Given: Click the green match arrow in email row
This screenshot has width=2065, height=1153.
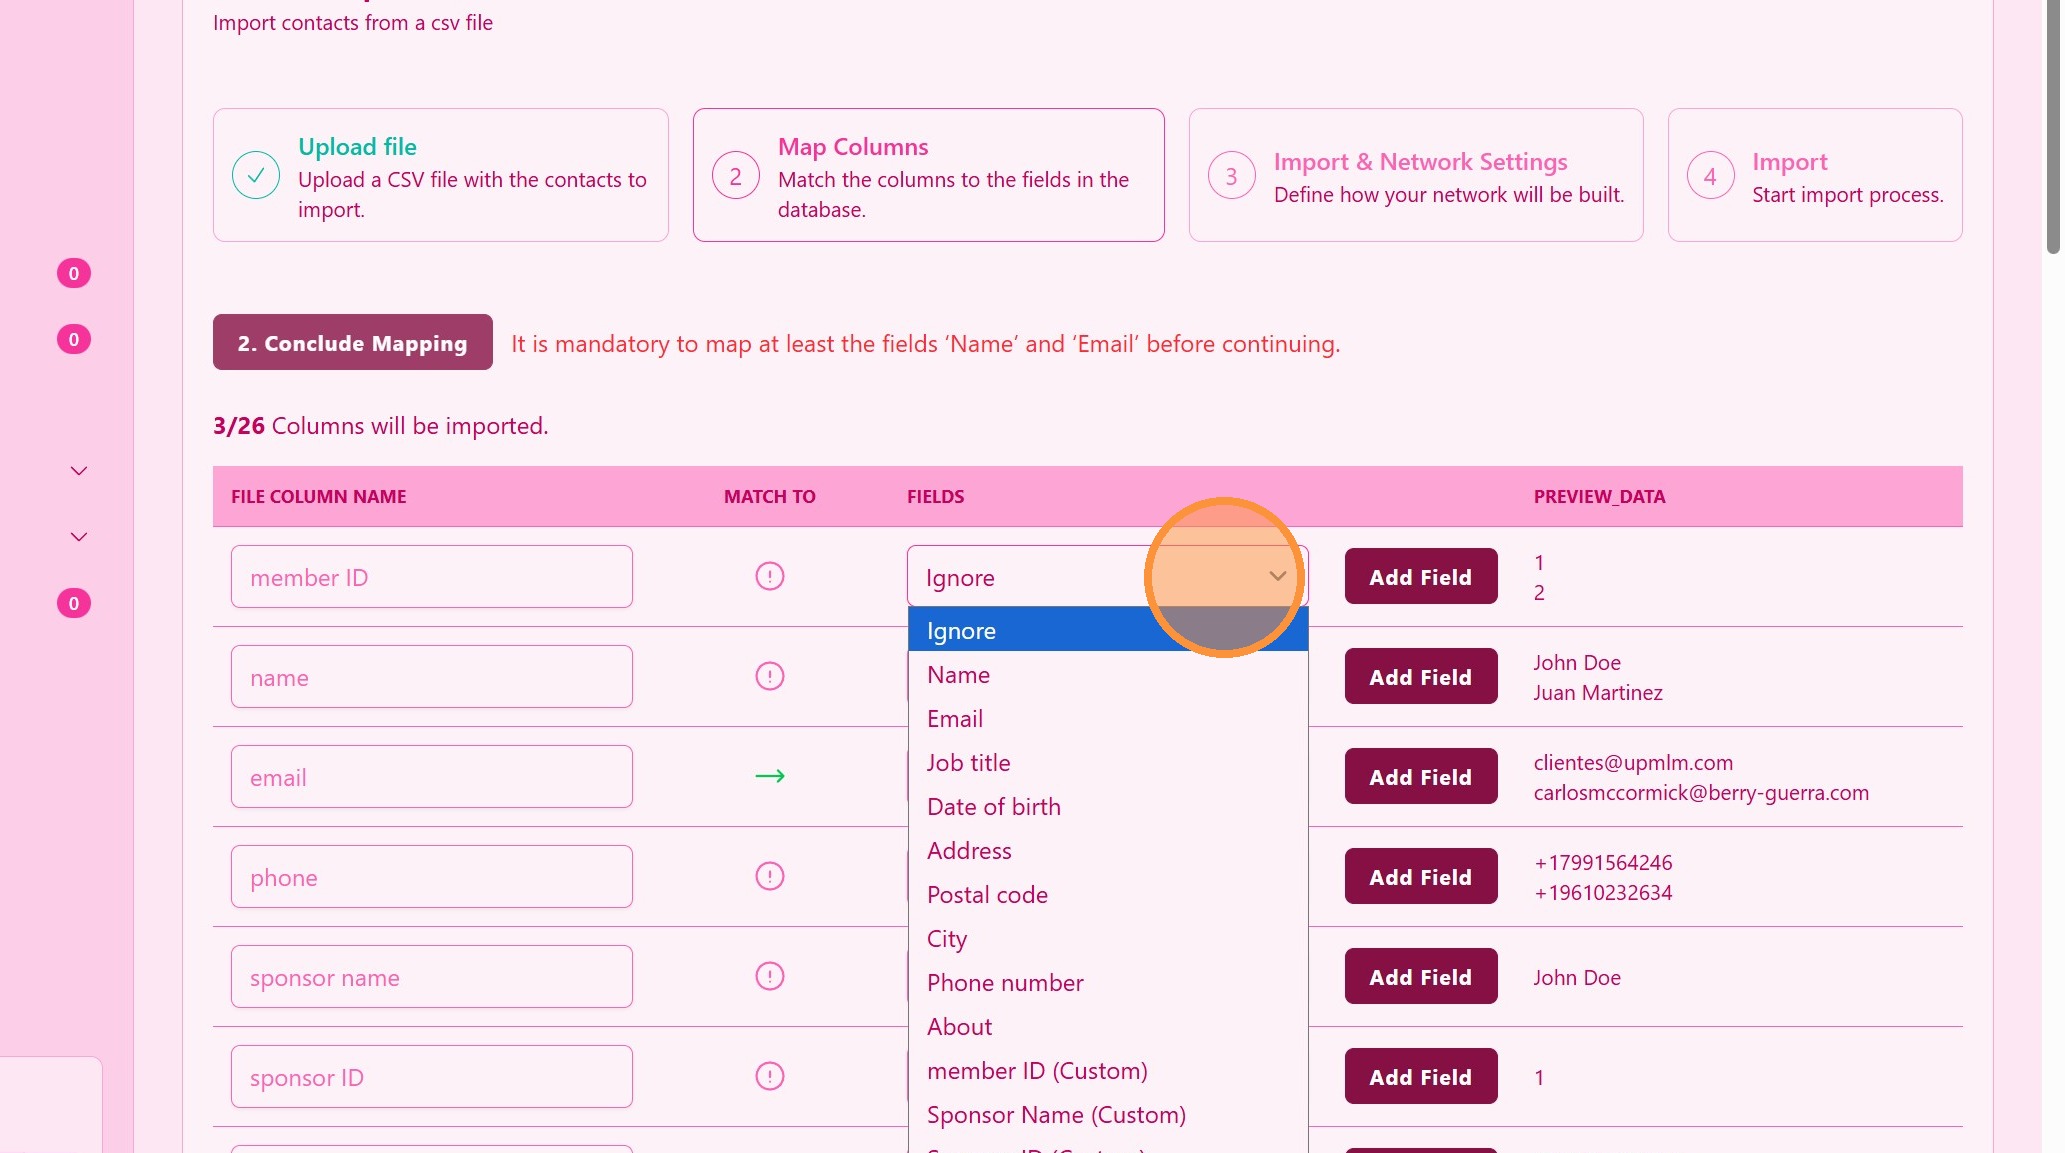Looking at the screenshot, I should coord(769,776).
